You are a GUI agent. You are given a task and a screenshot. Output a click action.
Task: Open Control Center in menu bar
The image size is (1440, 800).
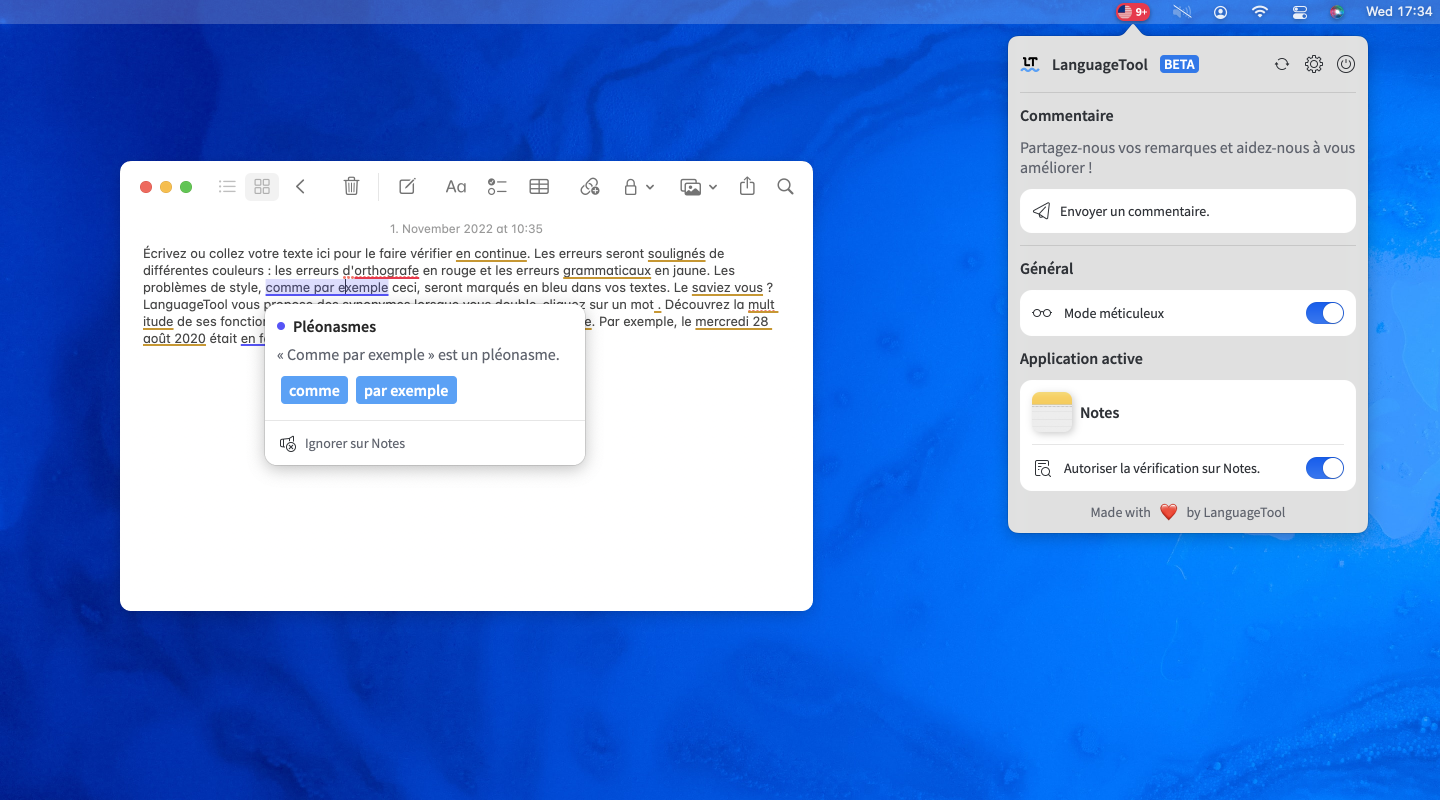pos(1300,12)
